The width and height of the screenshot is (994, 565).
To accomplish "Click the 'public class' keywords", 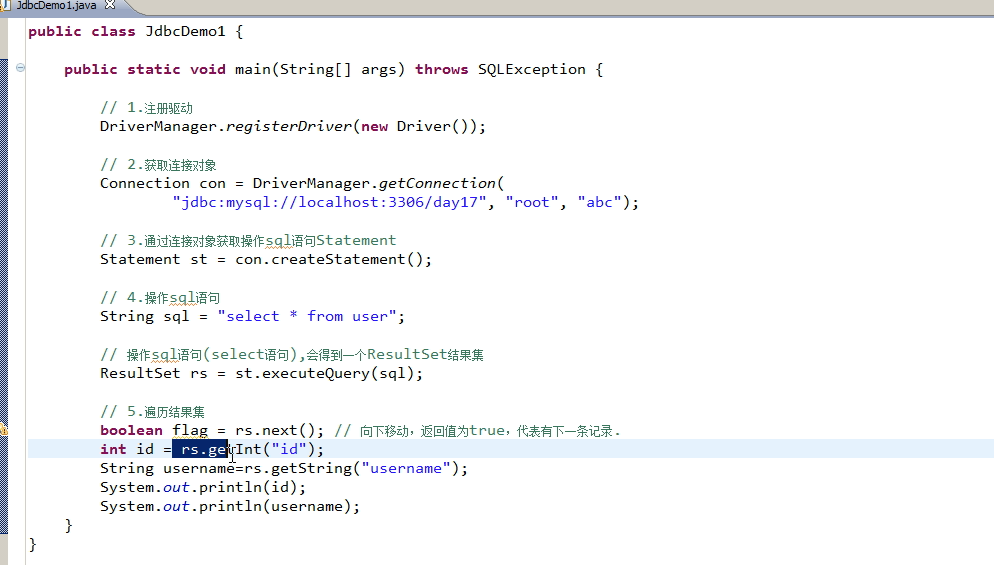I will click(82, 31).
